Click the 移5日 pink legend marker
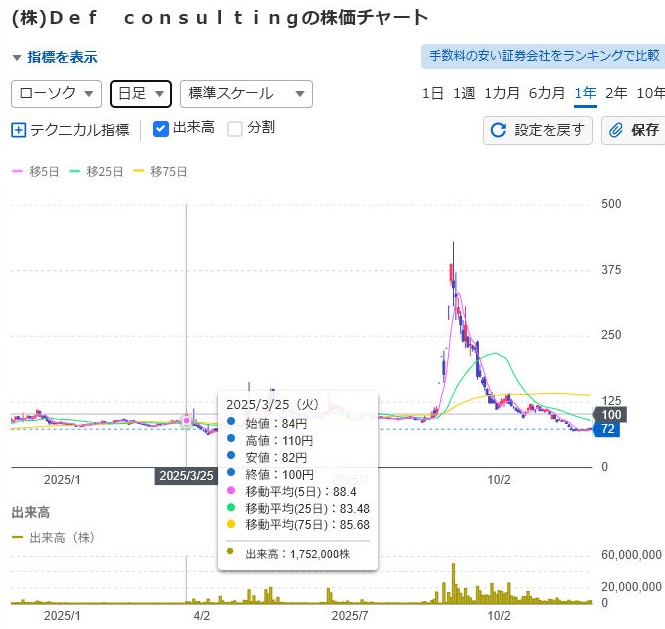 (x=17, y=172)
